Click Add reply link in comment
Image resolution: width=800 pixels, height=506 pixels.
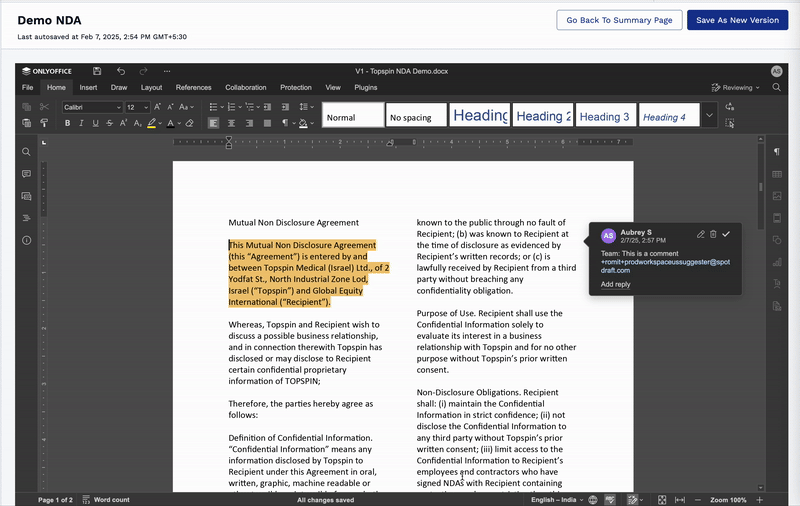point(615,284)
